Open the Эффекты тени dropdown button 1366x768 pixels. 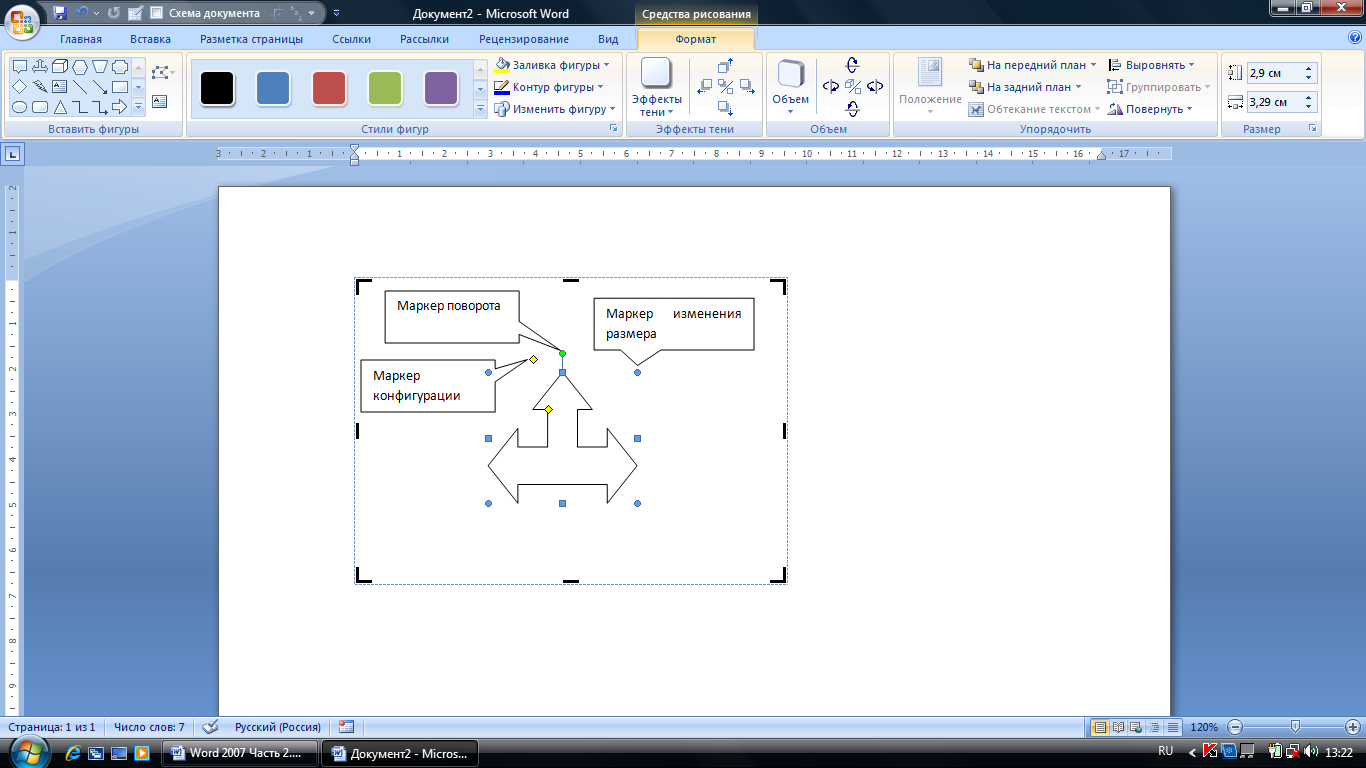[658, 87]
